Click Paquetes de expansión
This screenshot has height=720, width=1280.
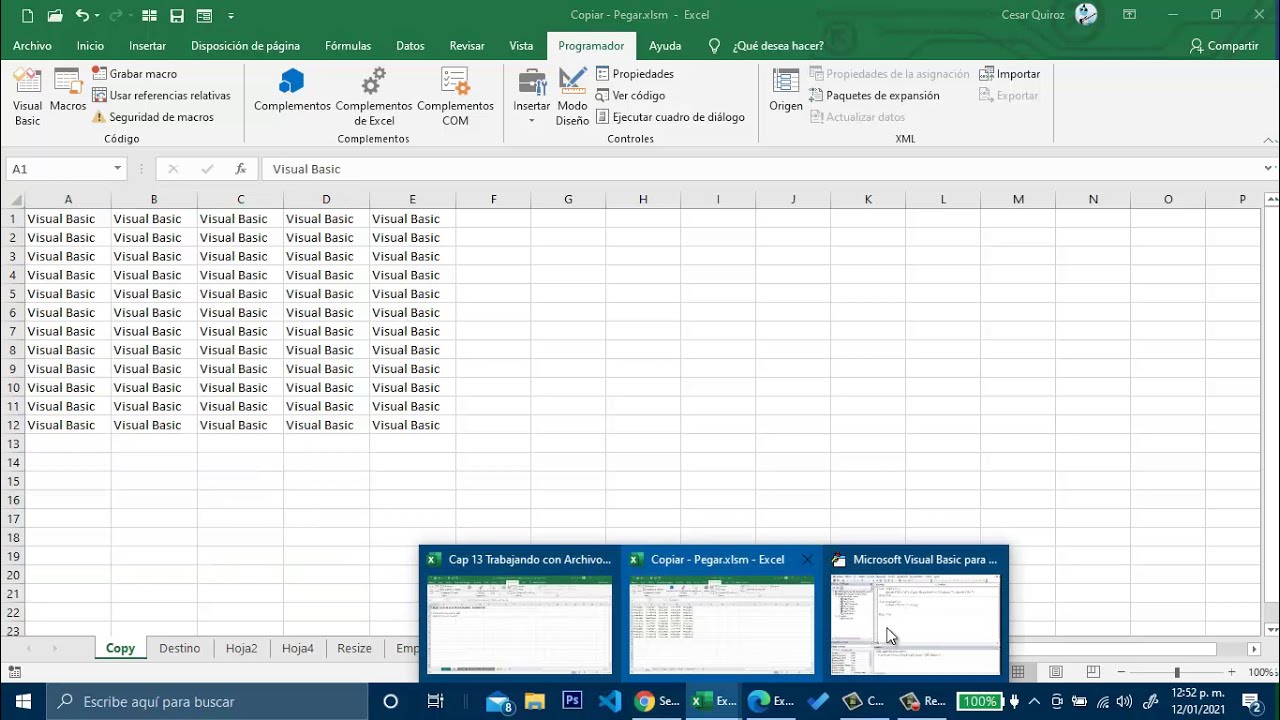coord(875,95)
